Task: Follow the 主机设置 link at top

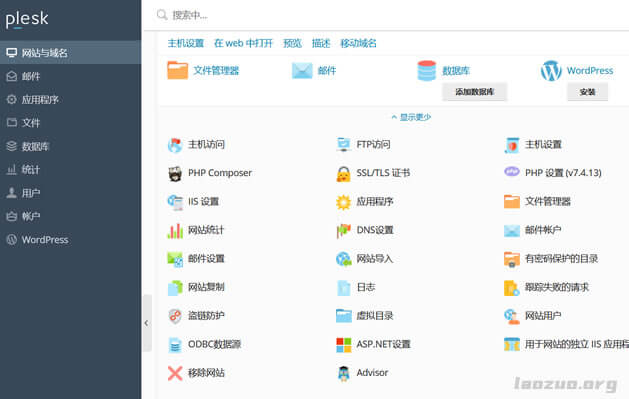Action: pyautogui.click(x=186, y=43)
